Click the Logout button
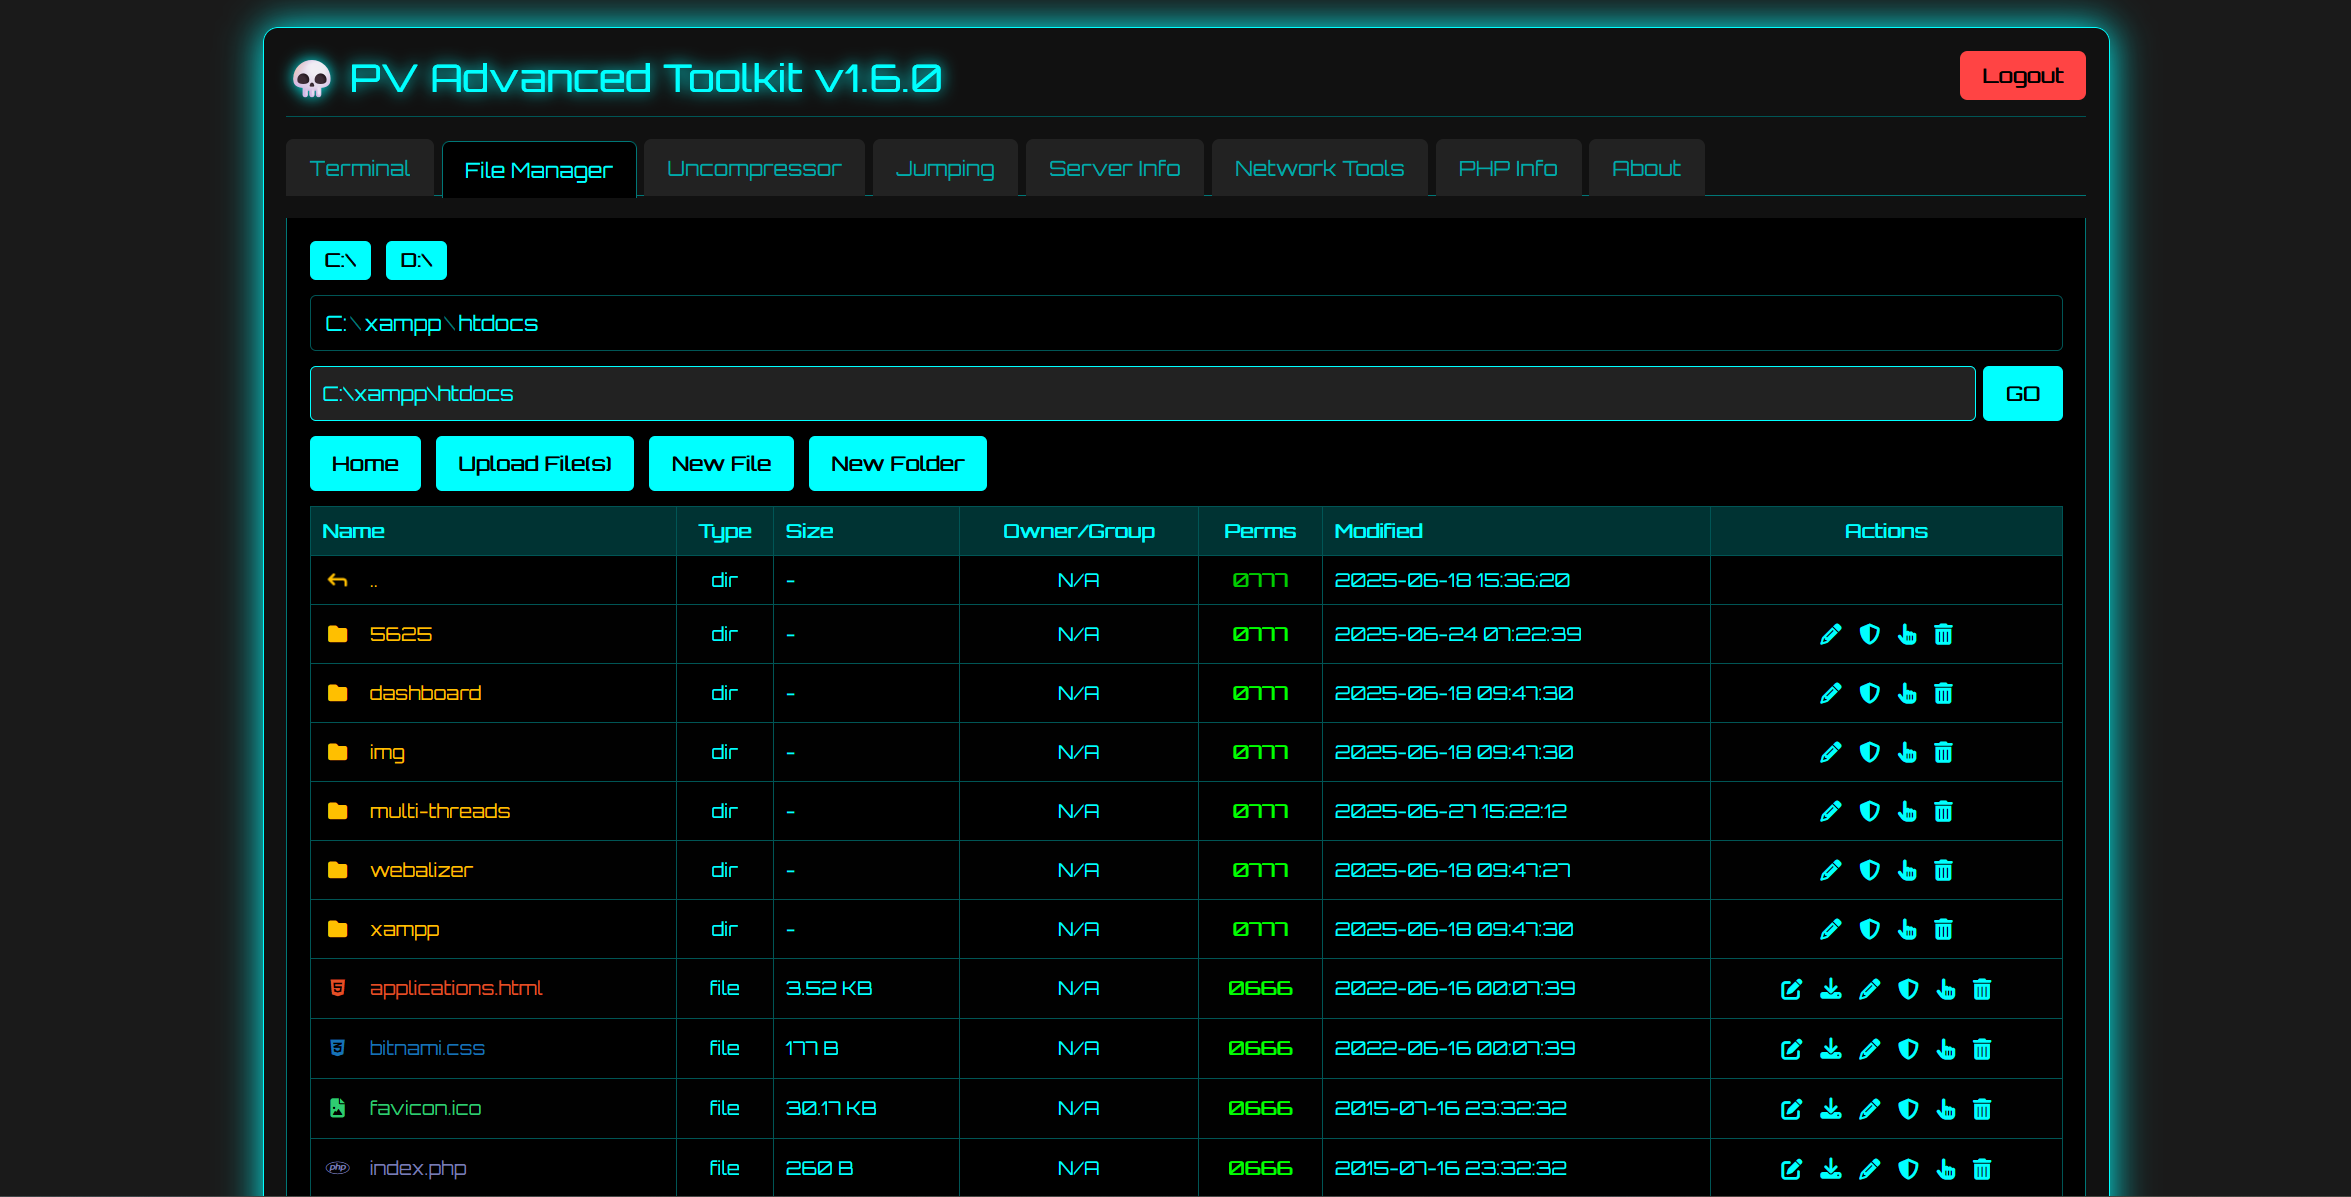Screen dimensions: 2351x1197 2022,75
